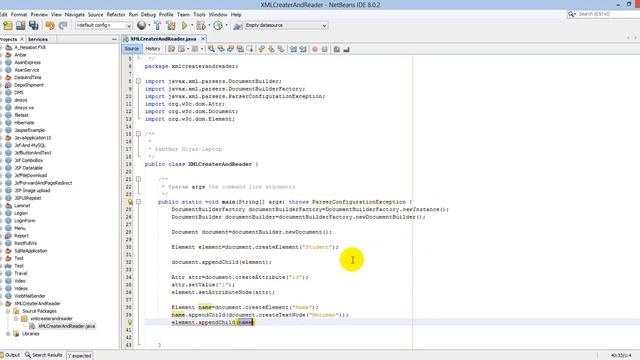
Task: Select the LoginForm project in the tree
Action: (x=24, y=220)
